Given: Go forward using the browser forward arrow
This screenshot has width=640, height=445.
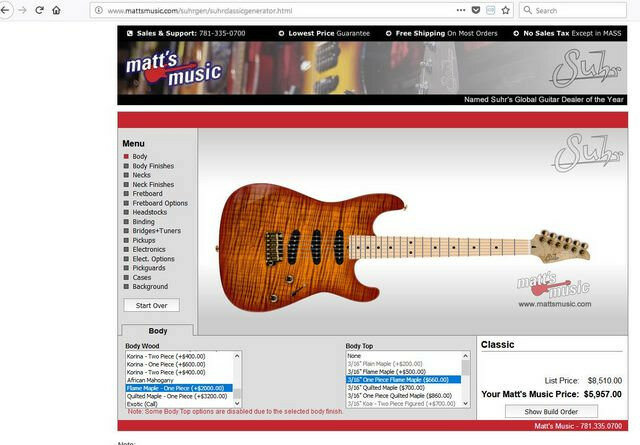Looking at the screenshot, I should click(x=22, y=10).
